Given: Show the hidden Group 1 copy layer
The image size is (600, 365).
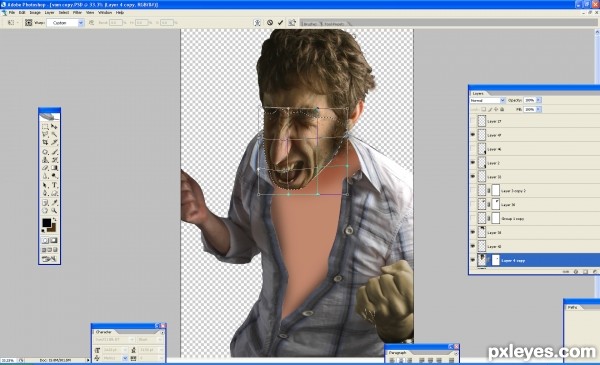Looking at the screenshot, I should pos(473,218).
